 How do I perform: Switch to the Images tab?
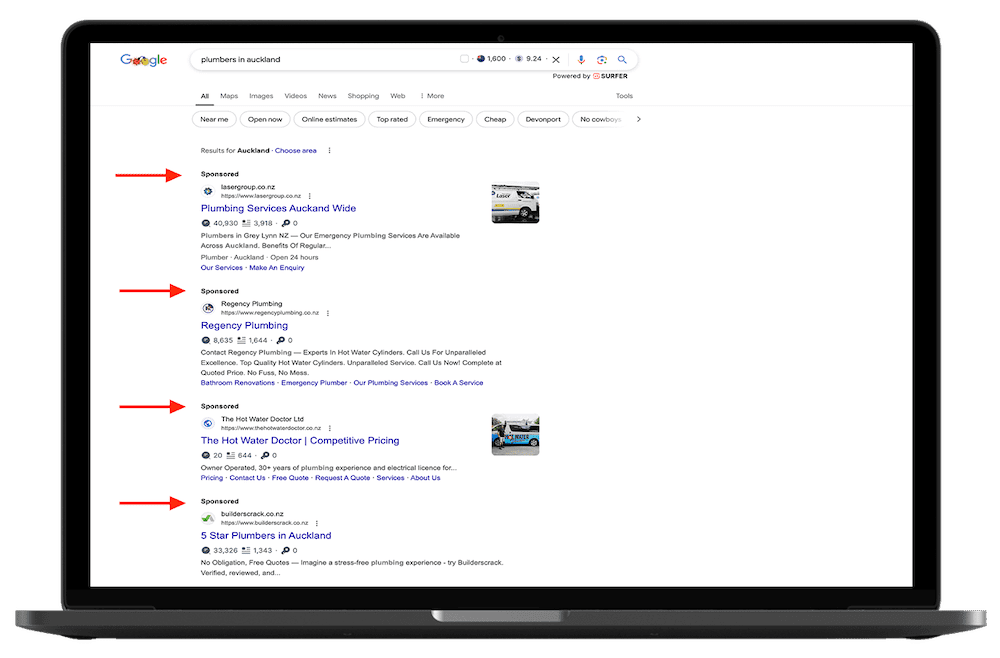(261, 96)
